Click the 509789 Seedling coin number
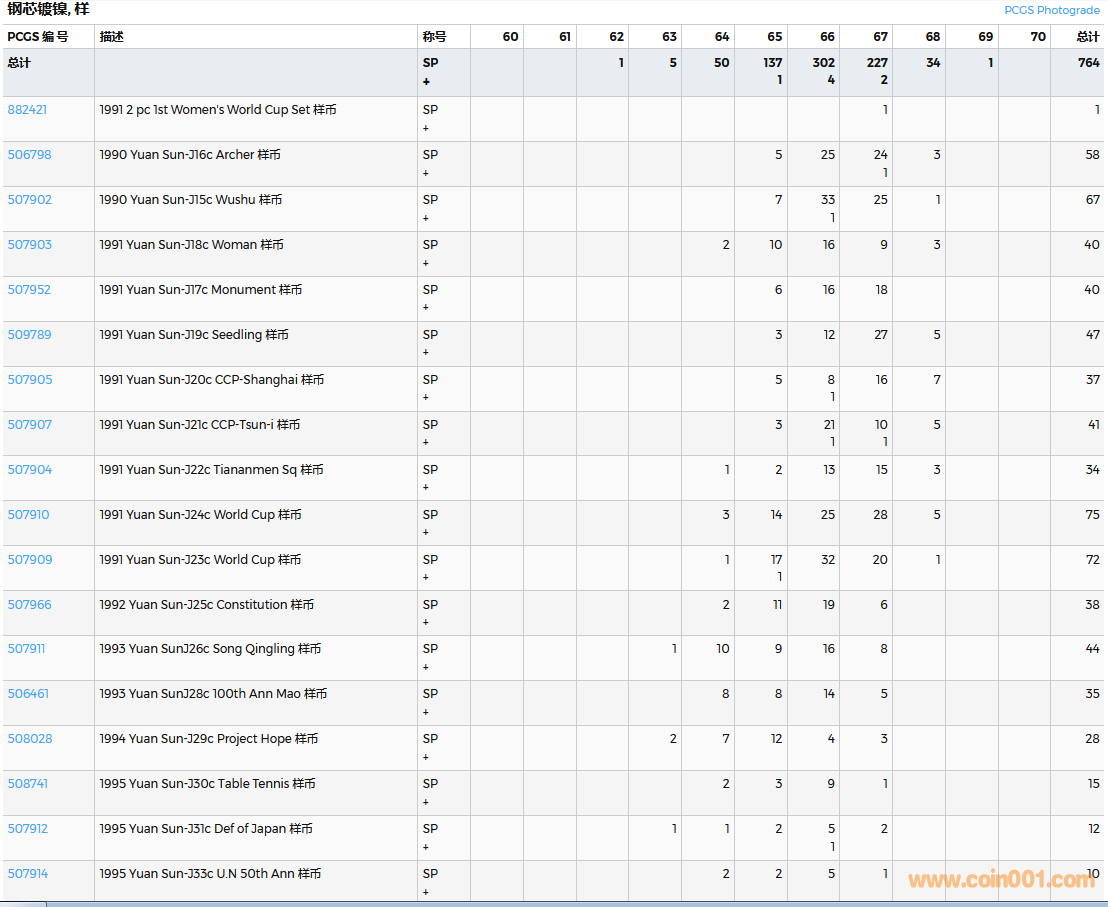This screenshot has height=907, width=1108. [x=29, y=335]
